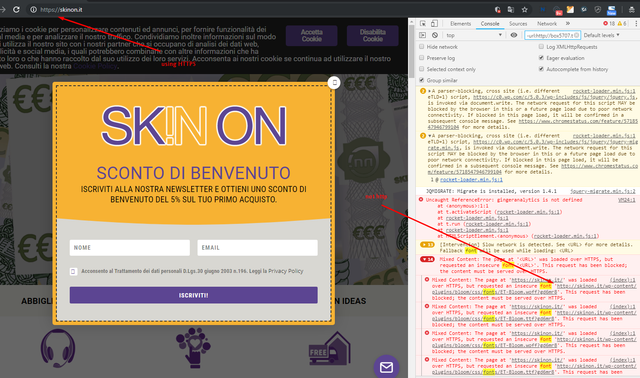Click the blue N extension icon
Viewport: 640px width, 378px height.
point(542,9)
